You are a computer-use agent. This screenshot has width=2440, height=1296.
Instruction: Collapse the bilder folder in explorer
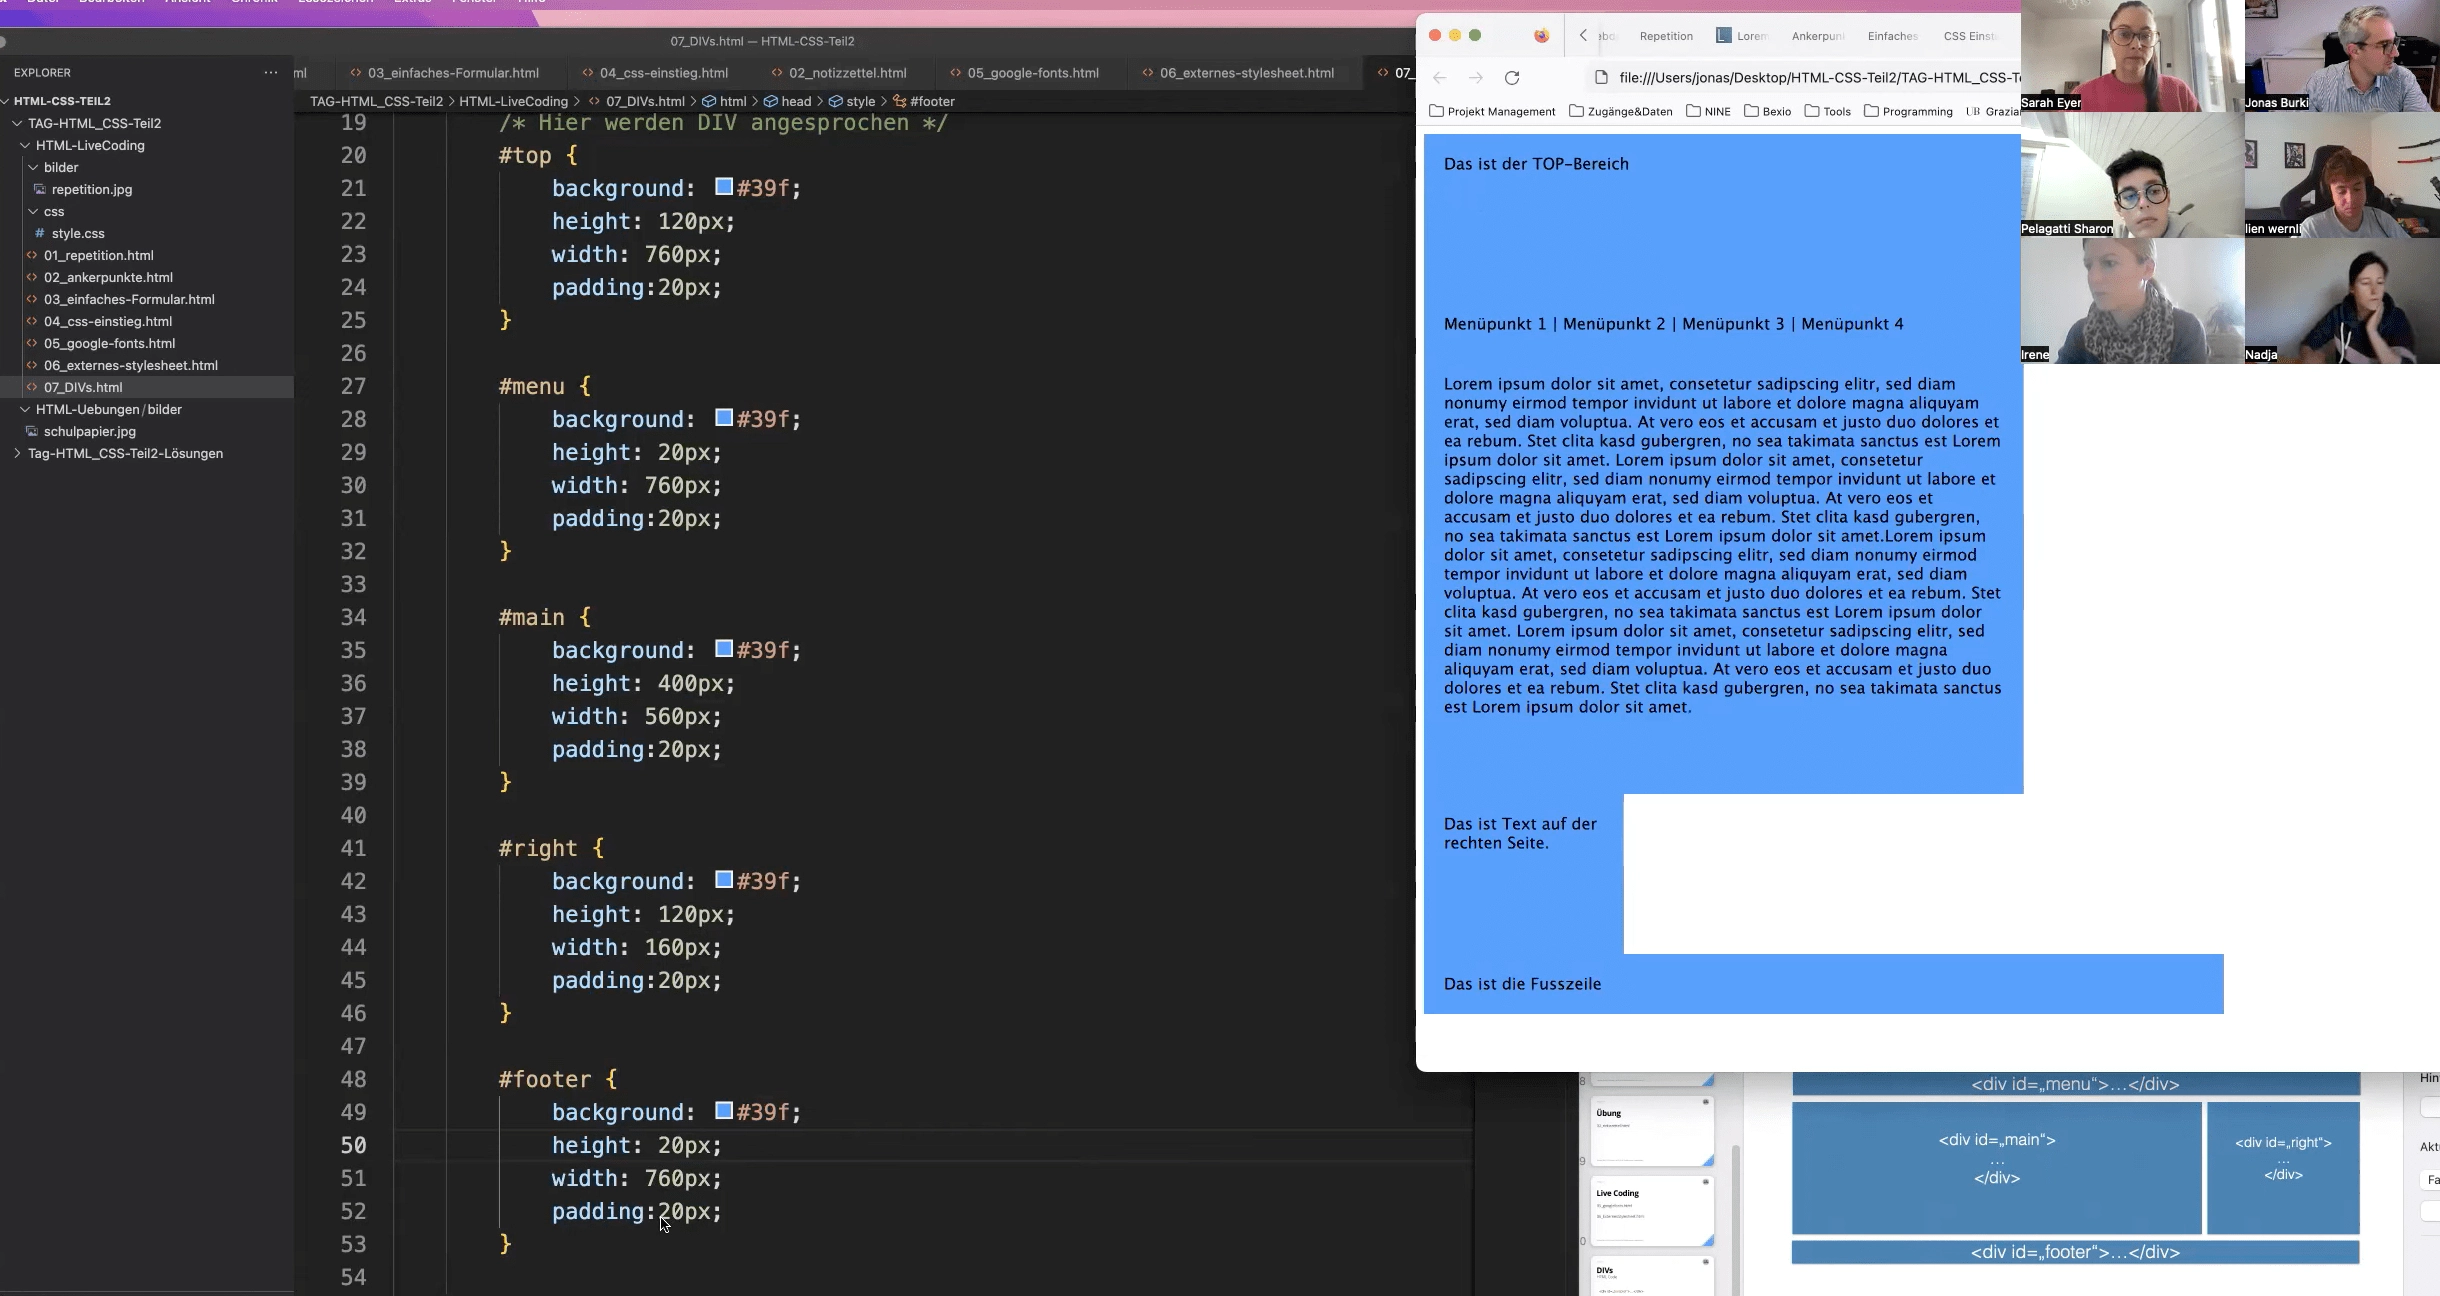pyautogui.click(x=33, y=167)
